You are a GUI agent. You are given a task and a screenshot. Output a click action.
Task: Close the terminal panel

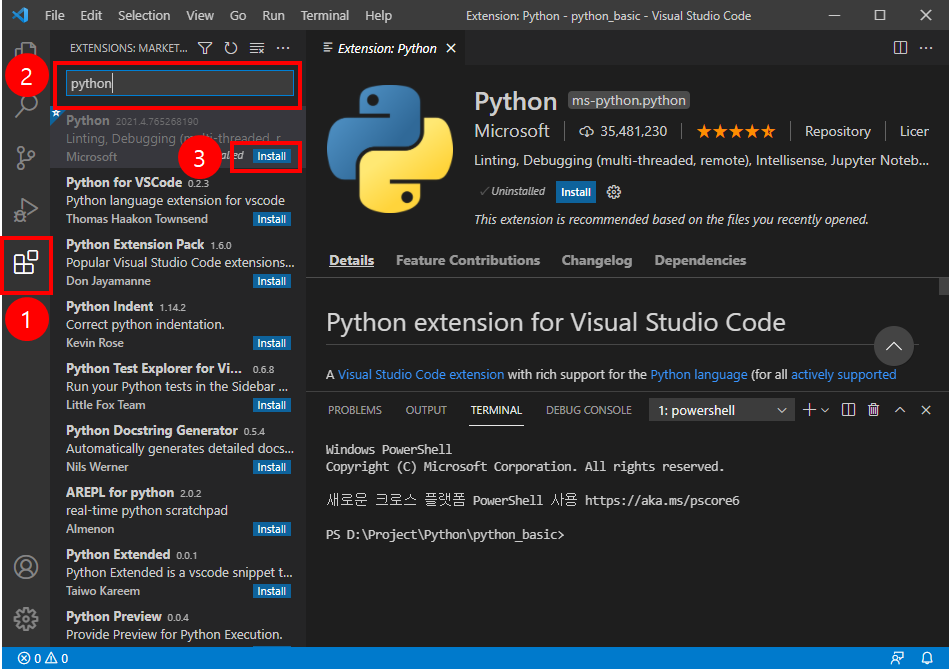point(926,410)
